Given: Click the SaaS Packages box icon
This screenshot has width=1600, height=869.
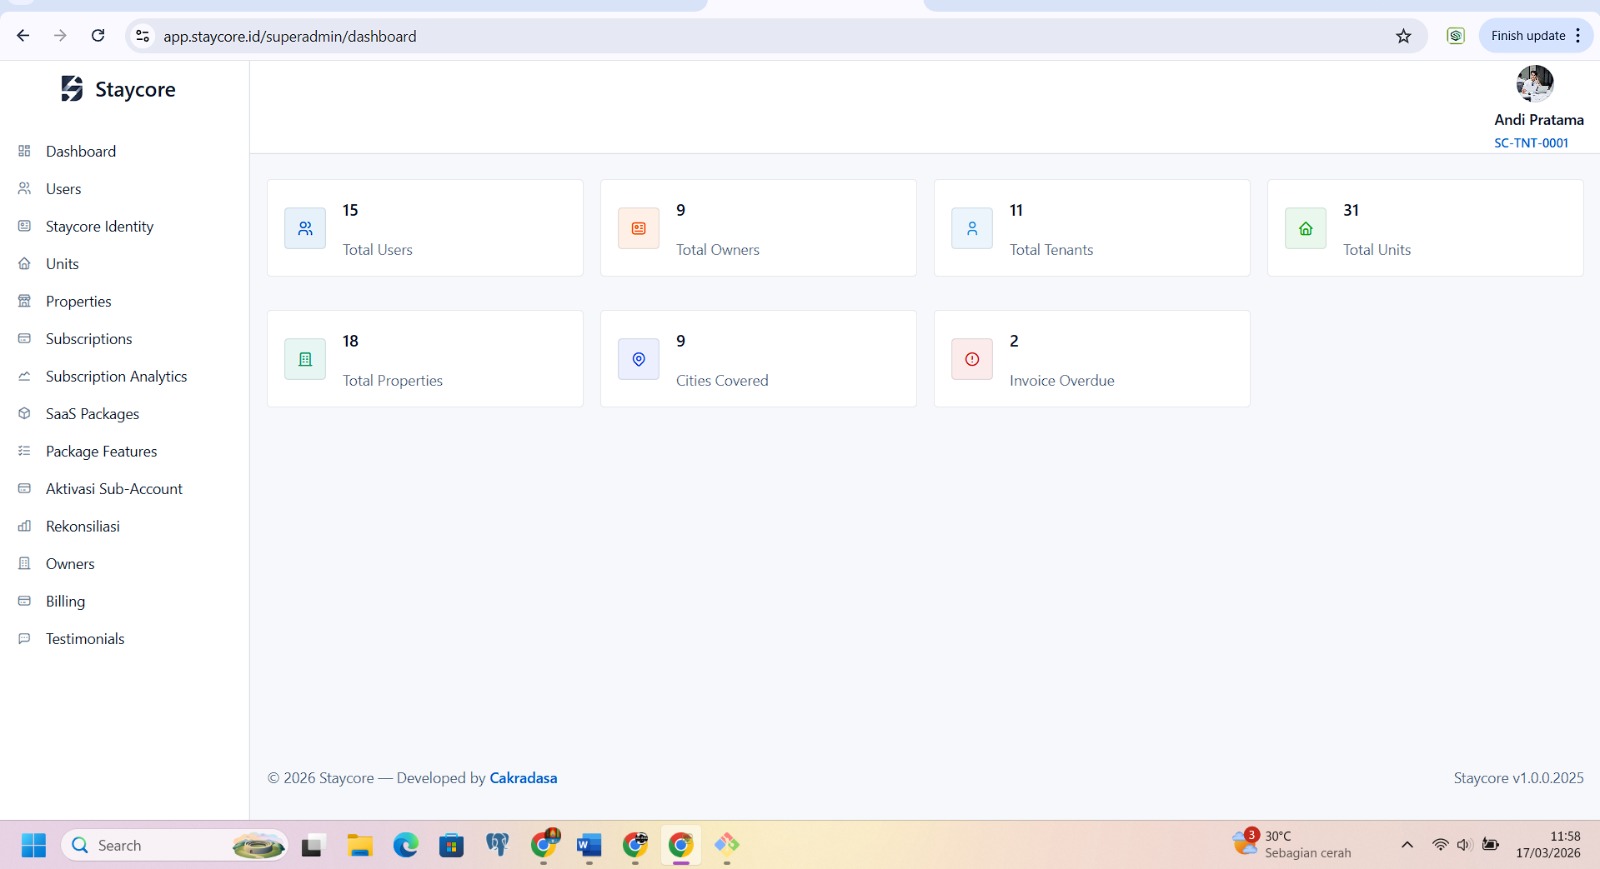Looking at the screenshot, I should pyautogui.click(x=25, y=413).
